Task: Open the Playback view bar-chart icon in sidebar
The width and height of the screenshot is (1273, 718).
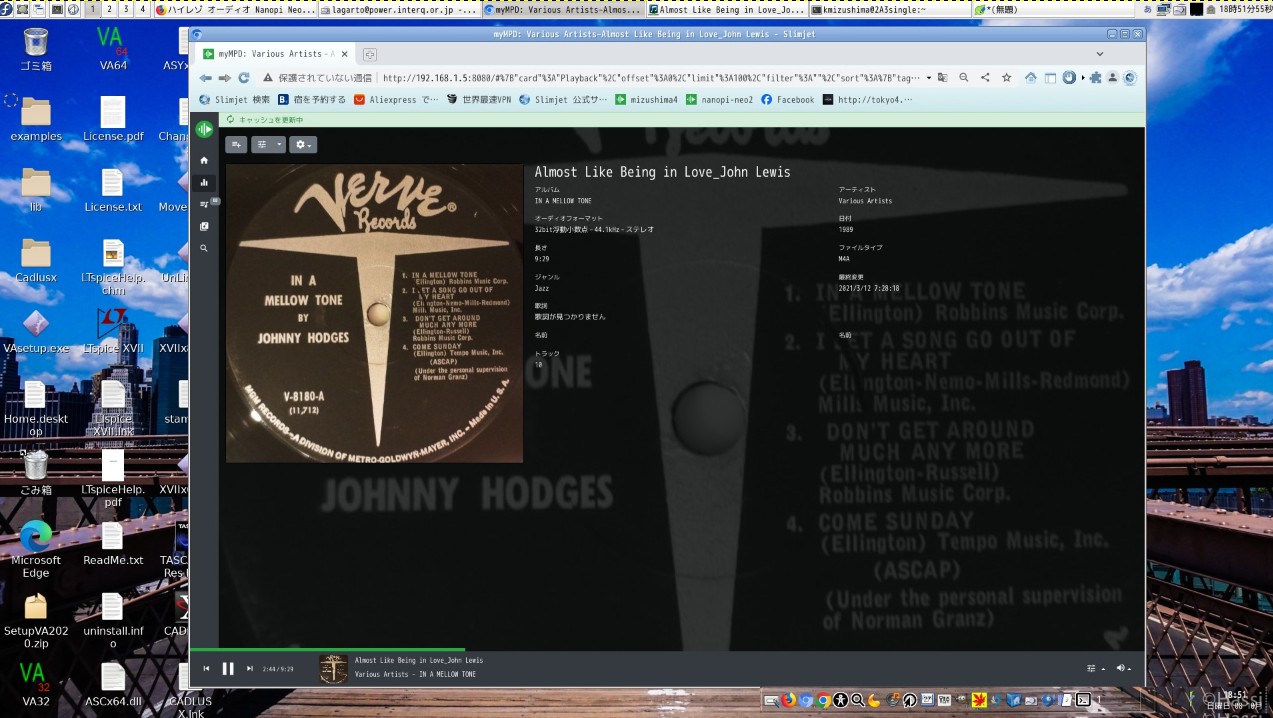Action: pos(204,182)
